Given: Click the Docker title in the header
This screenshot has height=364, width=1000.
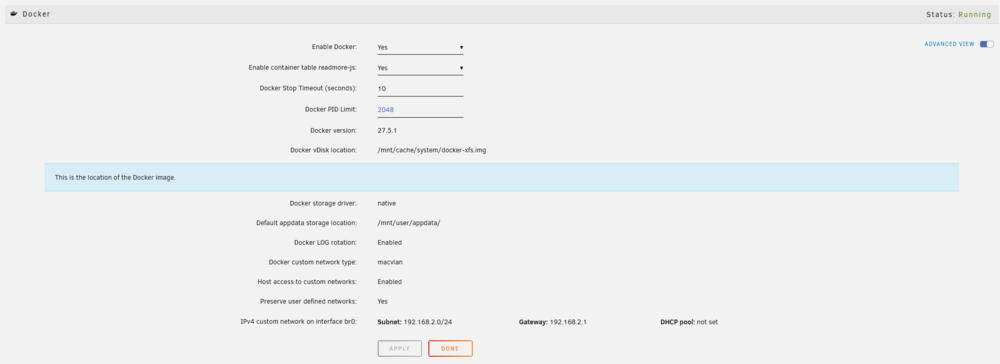Looking at the screenshot, I should point(36,14).
